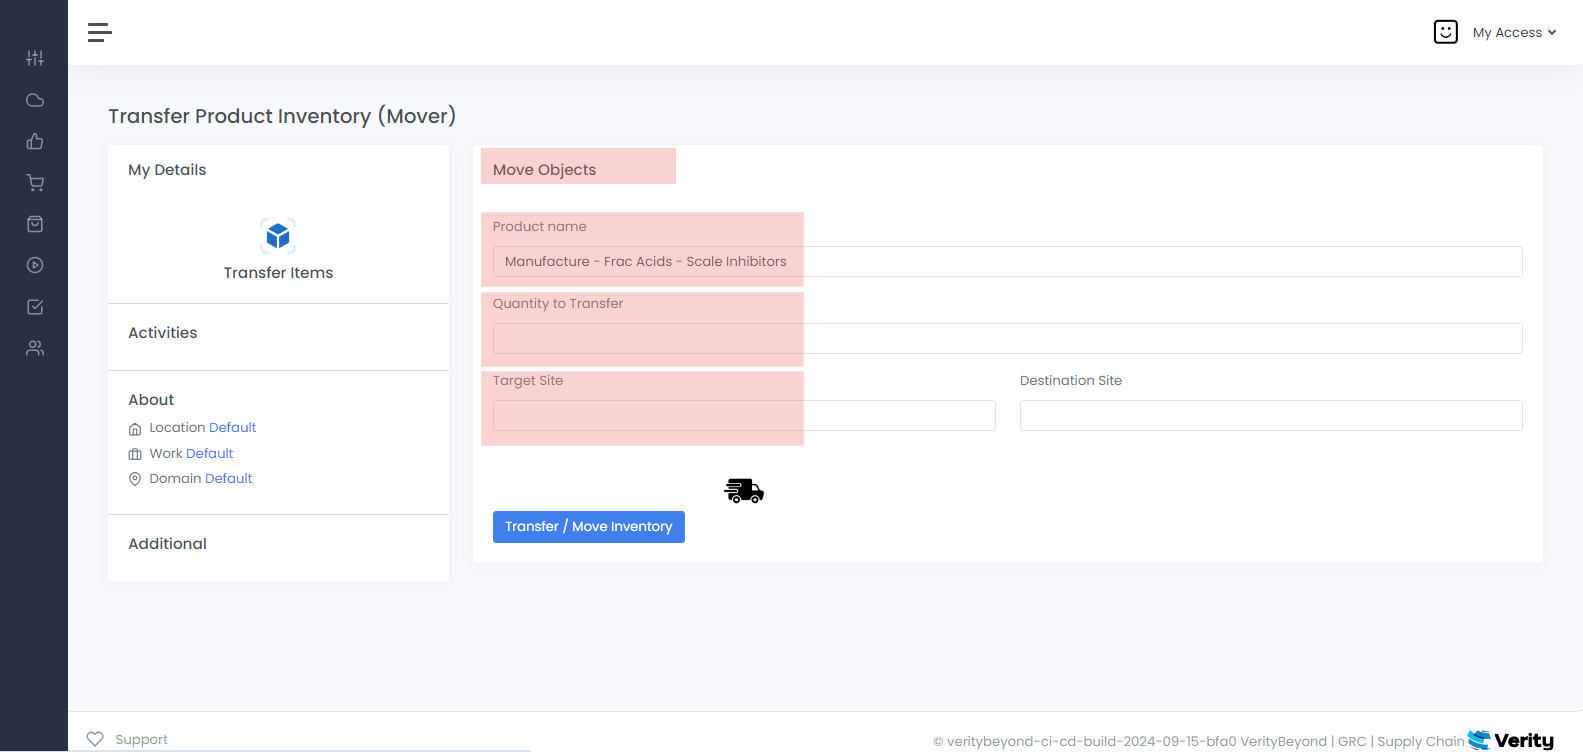
Task: Open the users sidebar icon
Action: [x=35, y=348]
